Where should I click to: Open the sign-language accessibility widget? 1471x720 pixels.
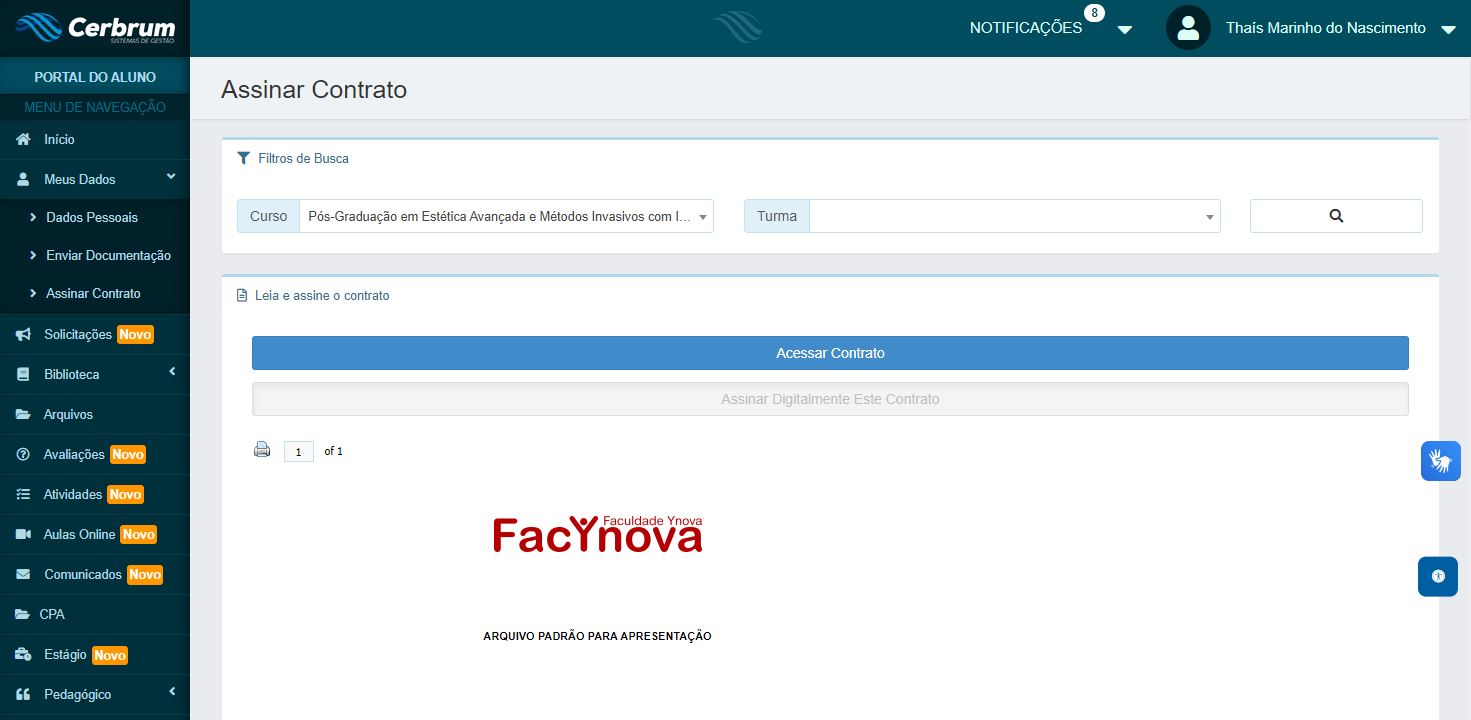(x=1440, y=461)
